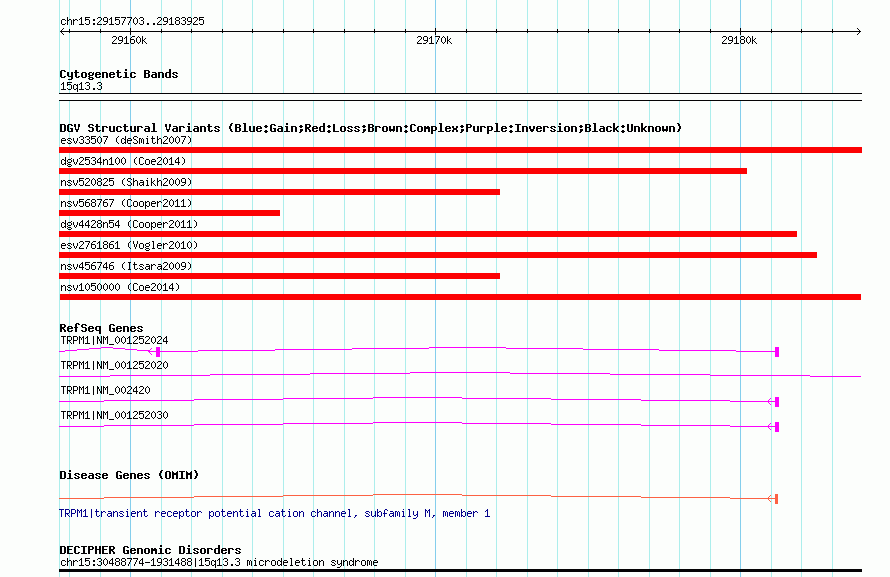Click the esv33507 (deSmith2007) label
This screenshot has width=890, height=577.
[x=126, y=140]
